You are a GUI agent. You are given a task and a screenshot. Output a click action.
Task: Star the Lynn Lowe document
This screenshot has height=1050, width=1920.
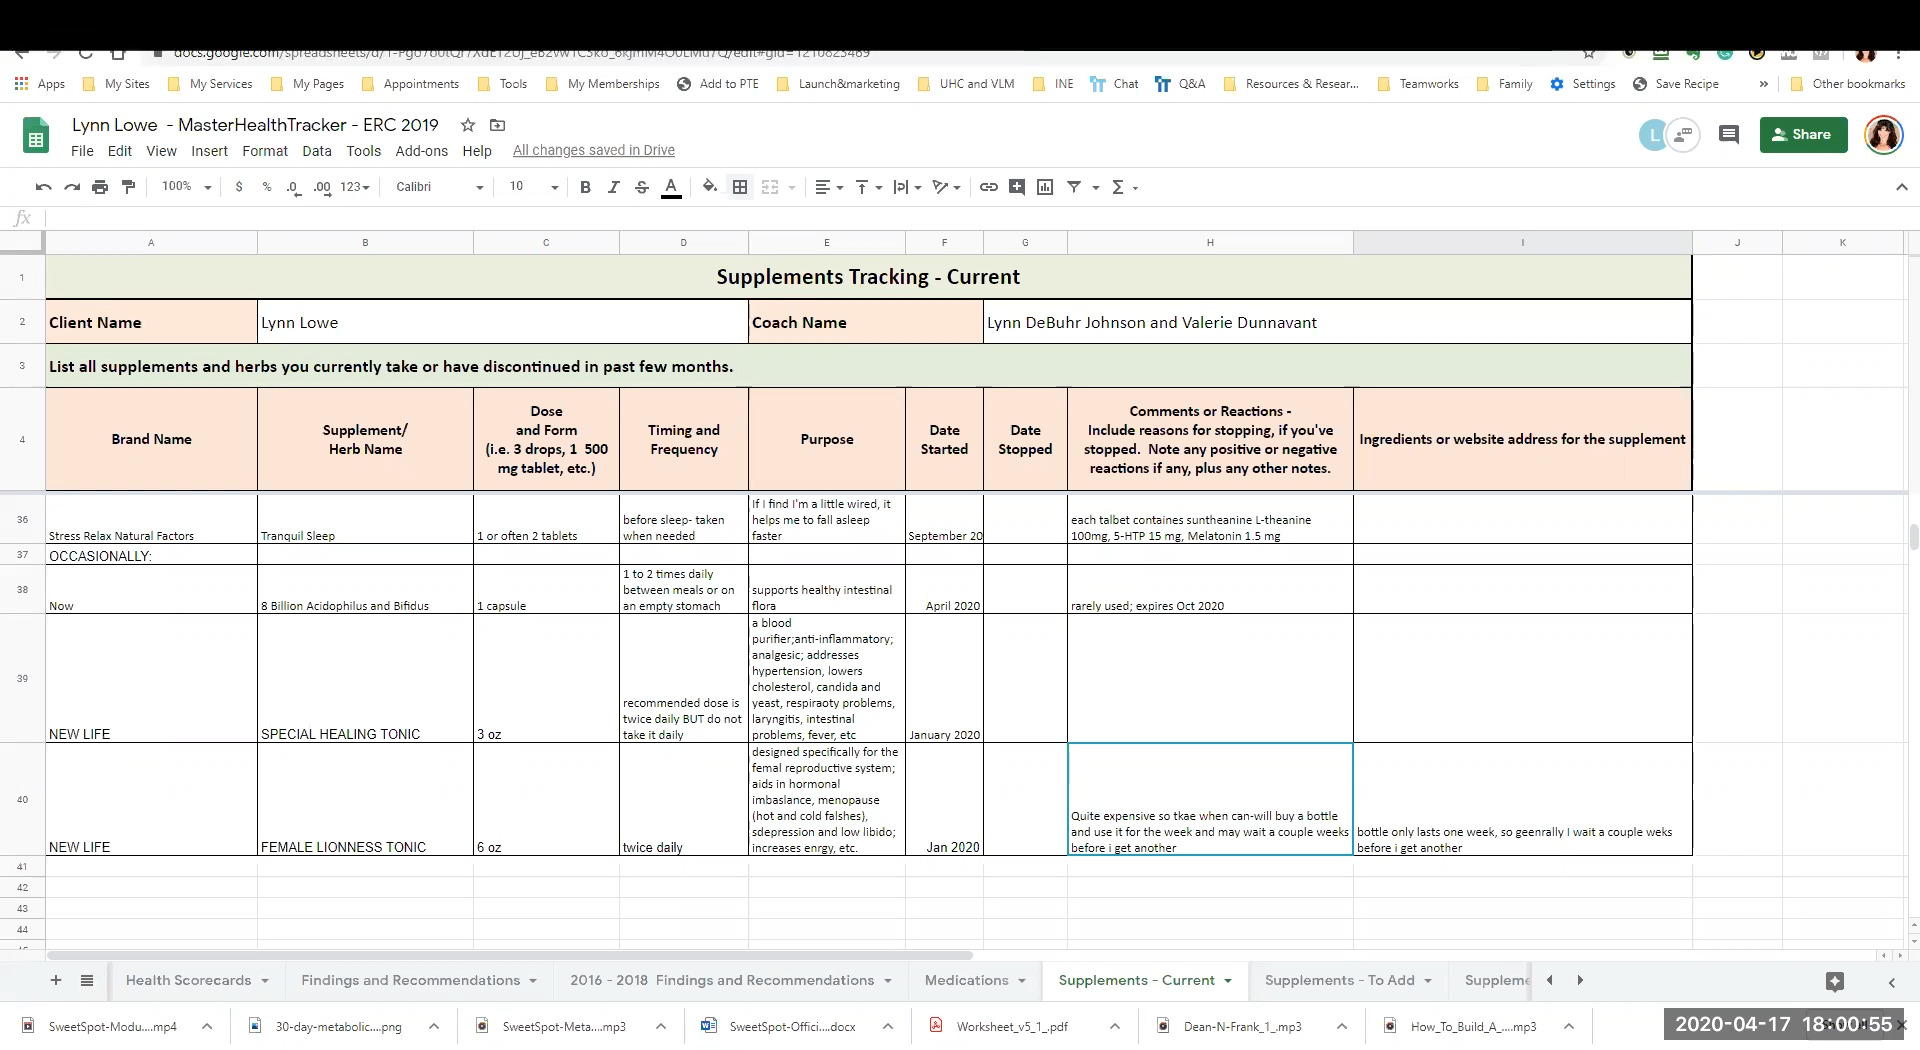pos(467,125)
